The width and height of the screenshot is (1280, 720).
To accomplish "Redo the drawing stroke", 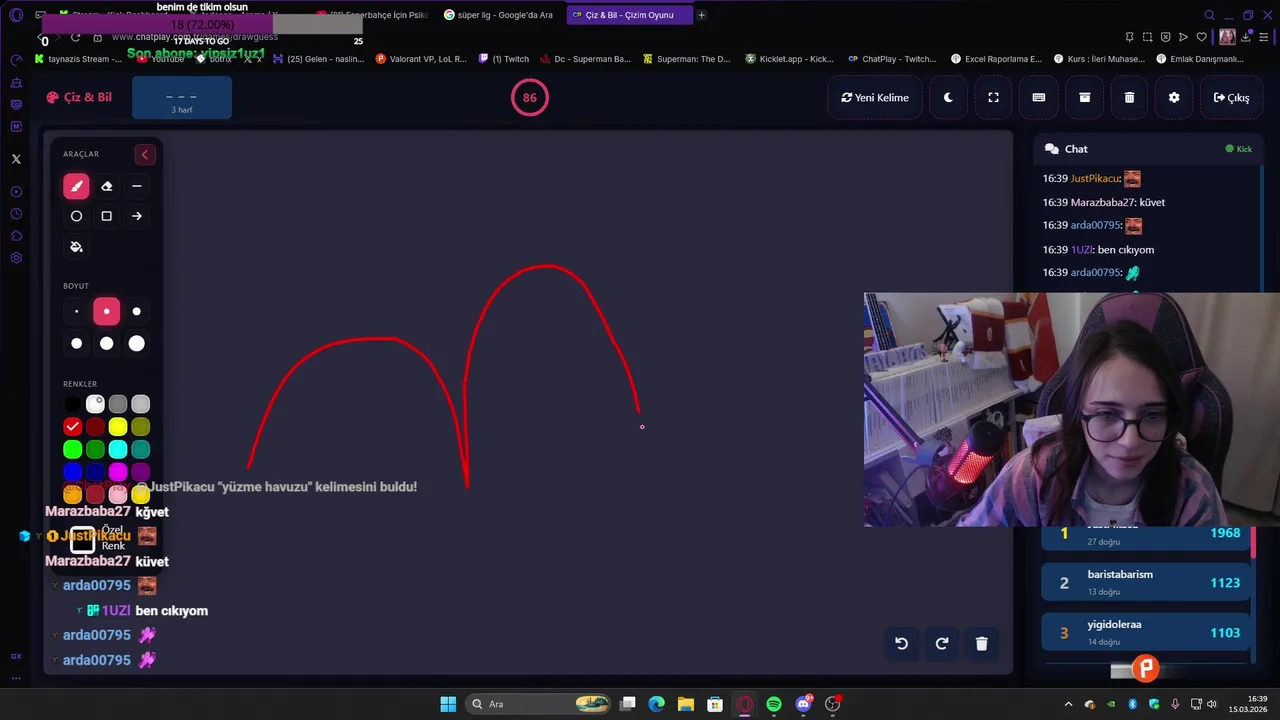I will coord(942,644).
